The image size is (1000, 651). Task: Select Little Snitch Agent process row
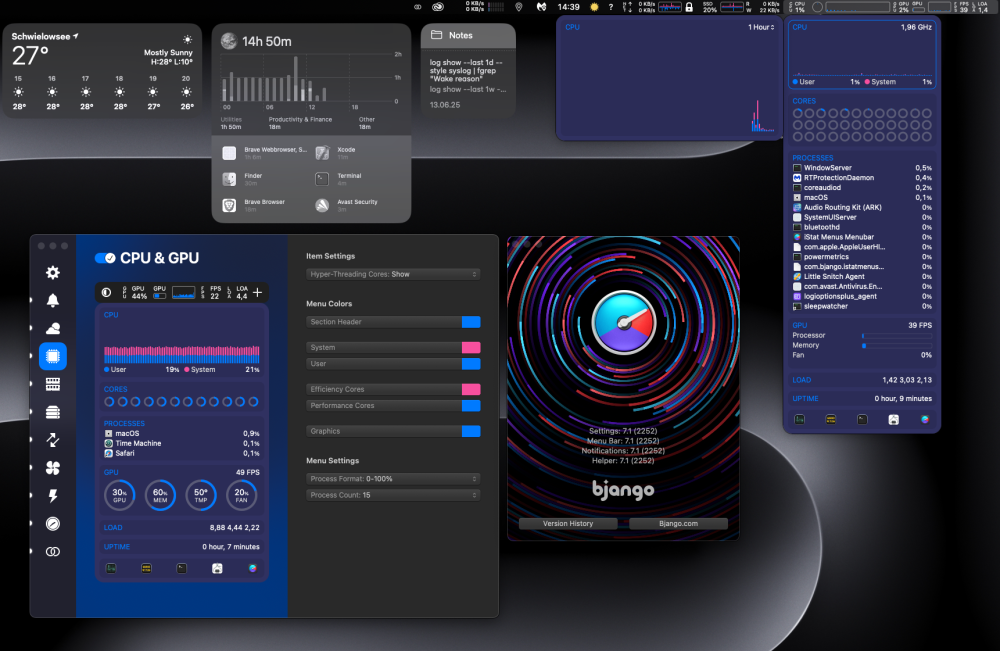click(x=862, y=277)
